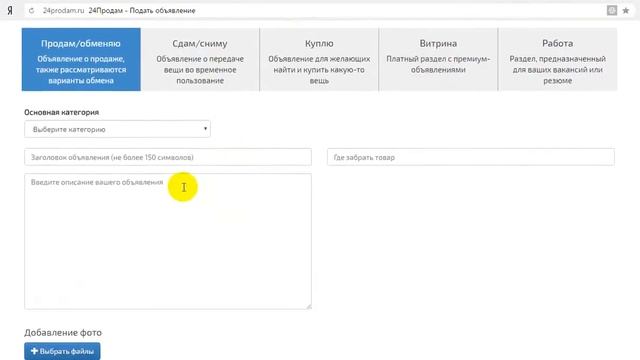Click the Добавление фото heading
Image resolution: width=640 pixels, height=360 pixels.
63,333
